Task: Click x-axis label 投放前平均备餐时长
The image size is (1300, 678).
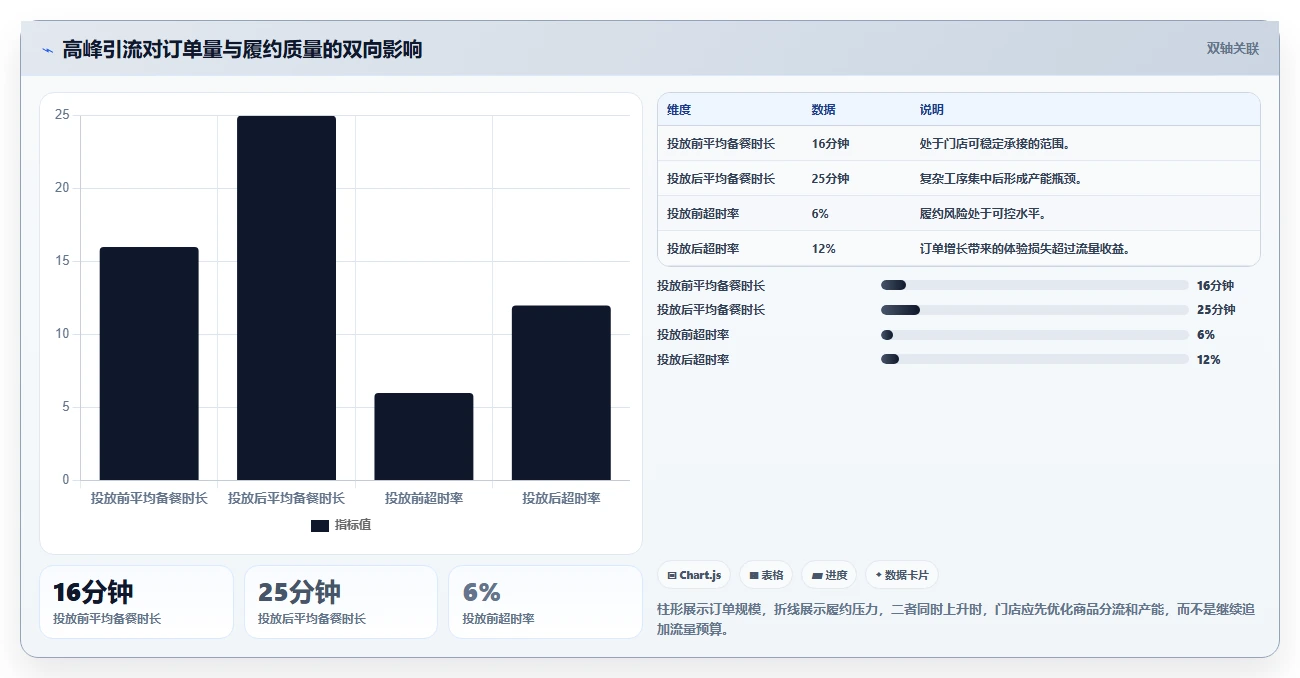Action: coord(149,498)
